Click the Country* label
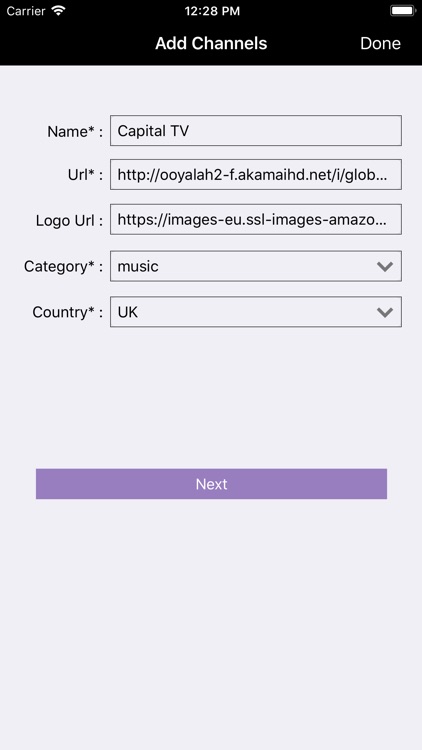 coord(67,312)
